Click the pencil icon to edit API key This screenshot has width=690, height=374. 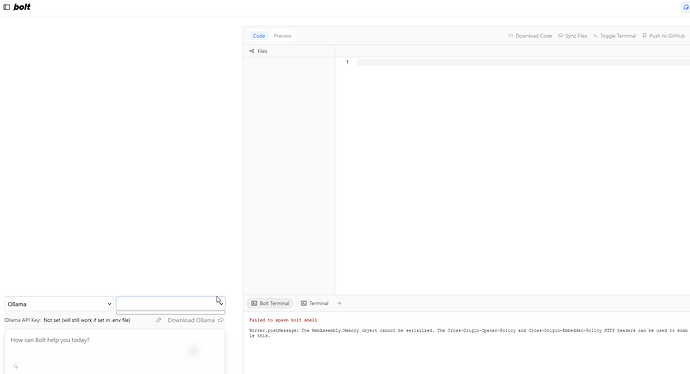coord(159,320)
